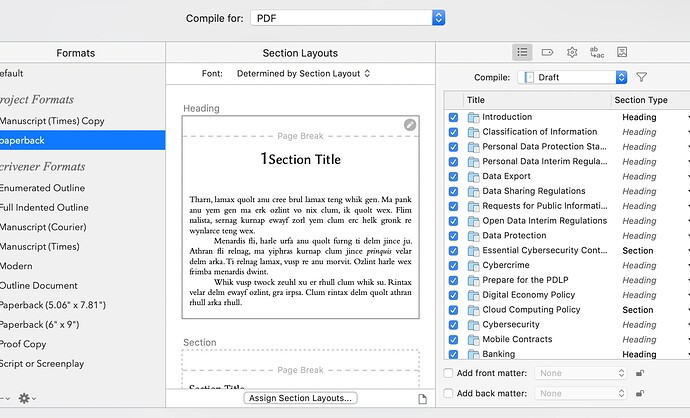
Task: Select the Personal Data Protection Sta... row
Action: [568, 147]
